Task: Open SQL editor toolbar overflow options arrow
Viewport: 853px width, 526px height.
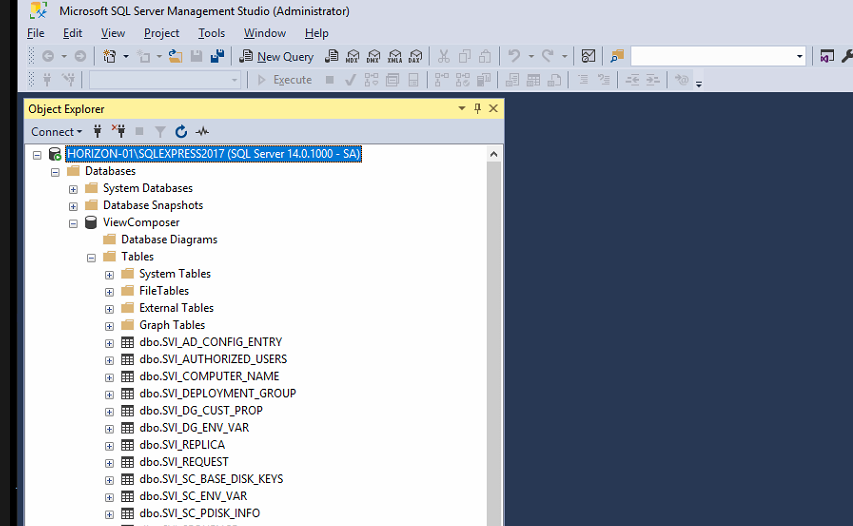Action: tap(699, 83)
